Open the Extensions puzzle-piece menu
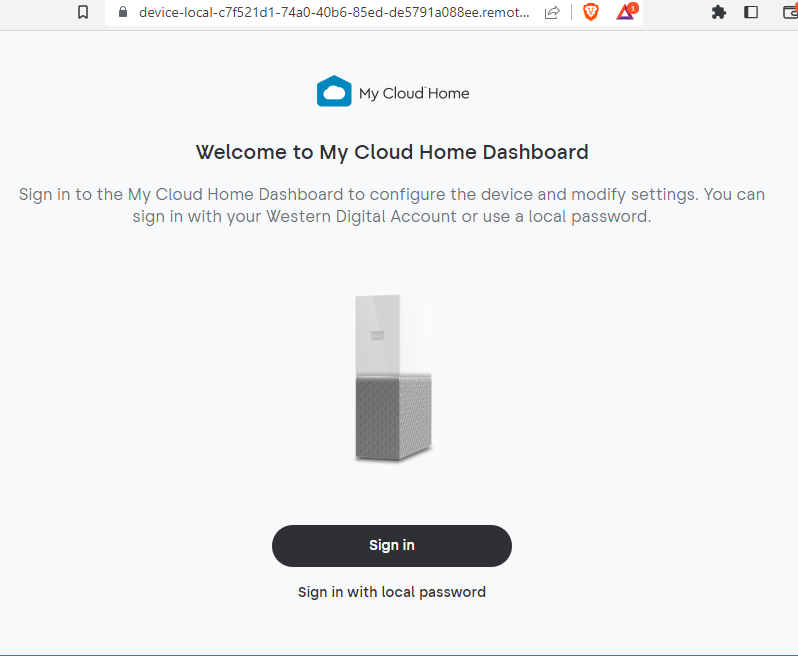798x656 pixels. (x=718, y=13)
